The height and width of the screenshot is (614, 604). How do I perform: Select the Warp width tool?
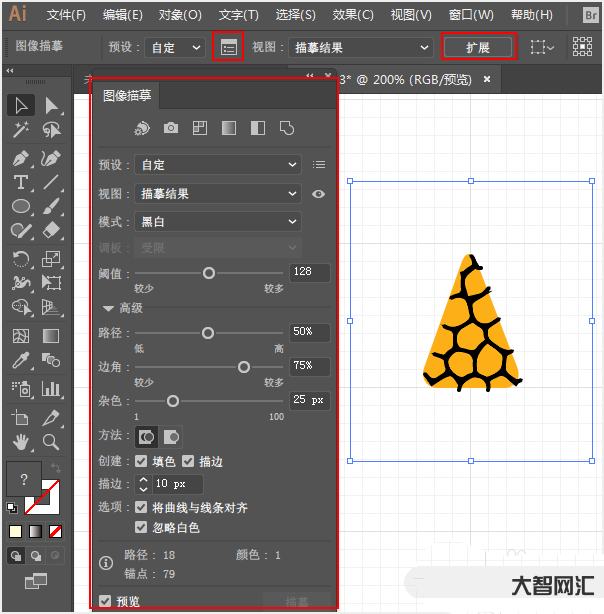point(21,283)
